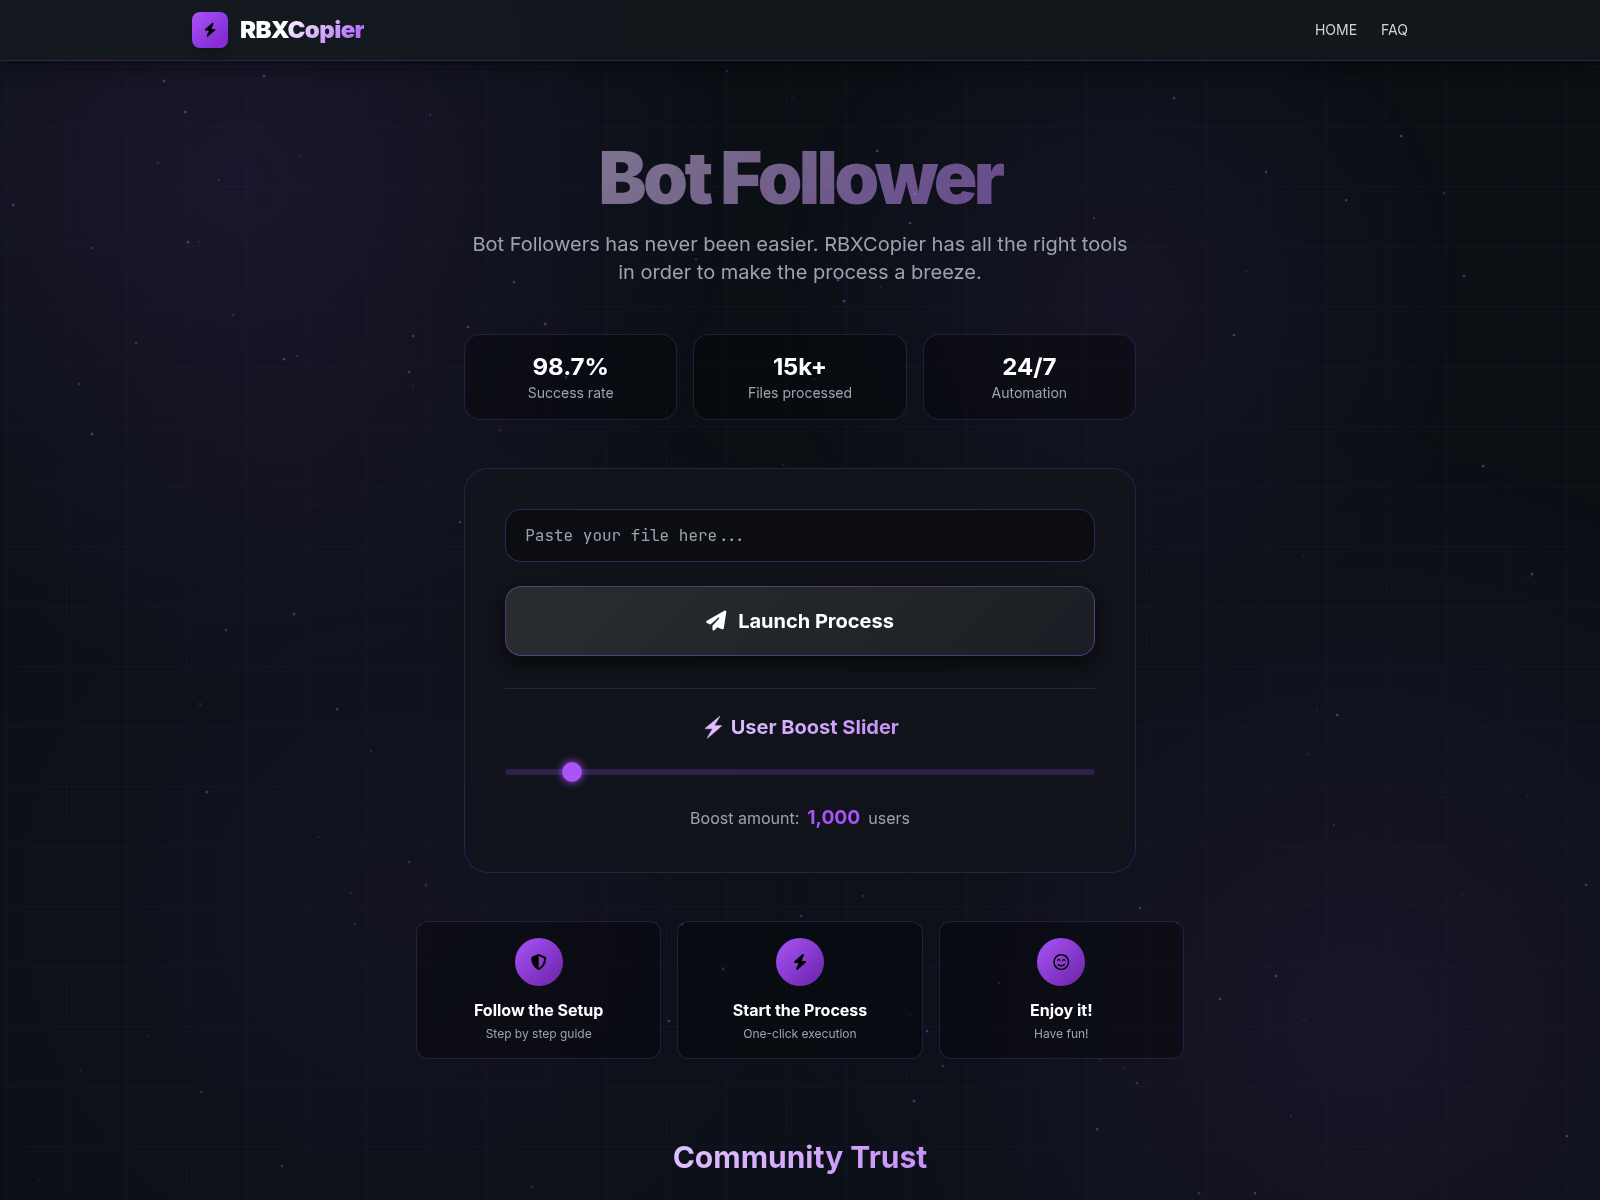
Task: Click the 15k+ Files processed stat card
Action: click(x=800, y=377)
